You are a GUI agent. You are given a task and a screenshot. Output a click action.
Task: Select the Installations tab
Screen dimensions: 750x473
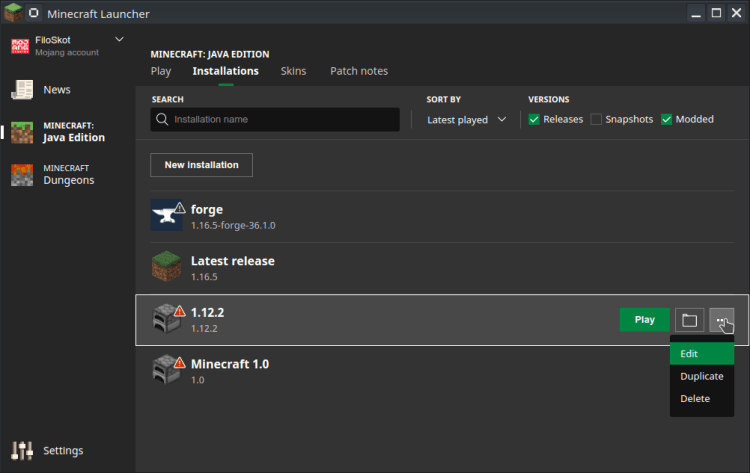pyautogui.click(x=226, y=71)
